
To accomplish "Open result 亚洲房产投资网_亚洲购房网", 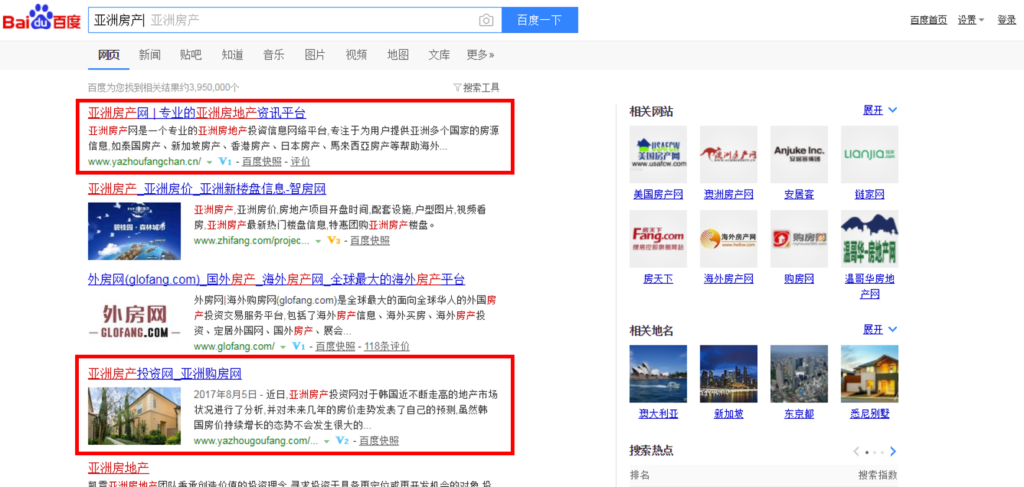I will (165, 374).
